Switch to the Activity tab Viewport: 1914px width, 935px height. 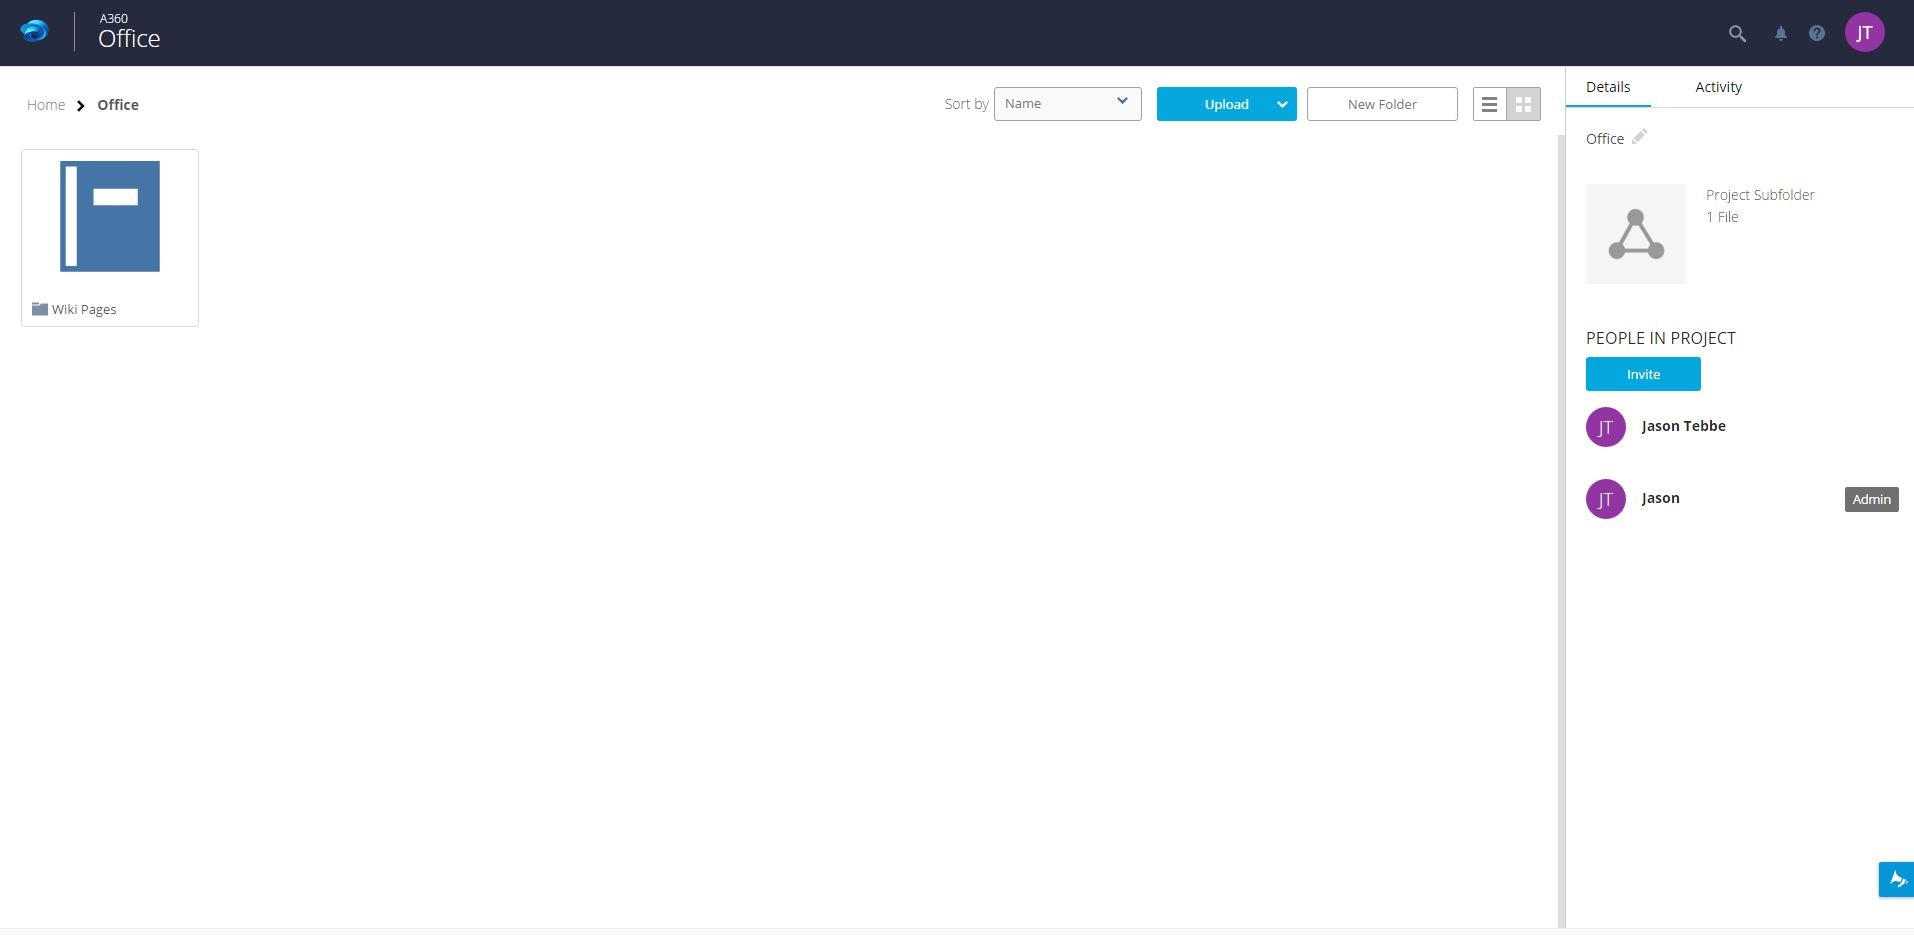1717,87
